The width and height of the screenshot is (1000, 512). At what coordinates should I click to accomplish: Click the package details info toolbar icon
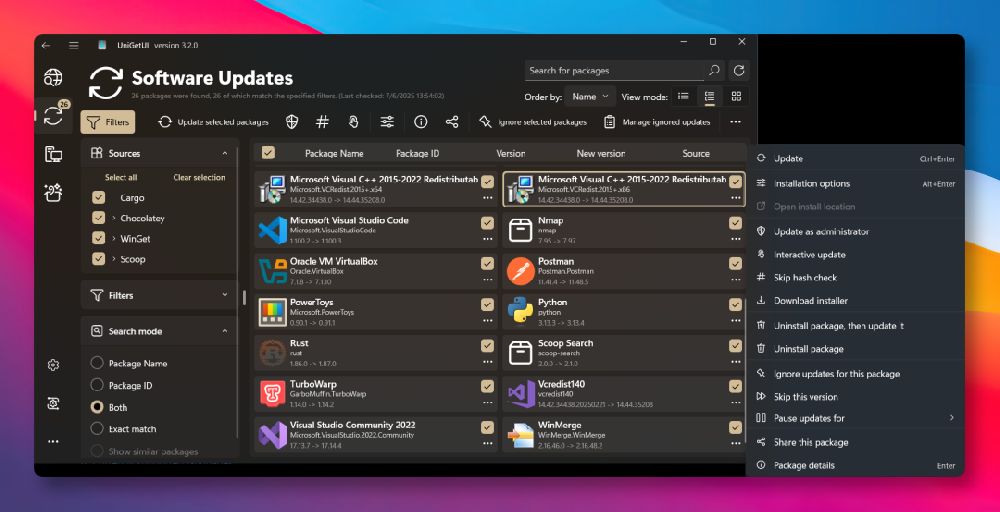tap(420, 122)
